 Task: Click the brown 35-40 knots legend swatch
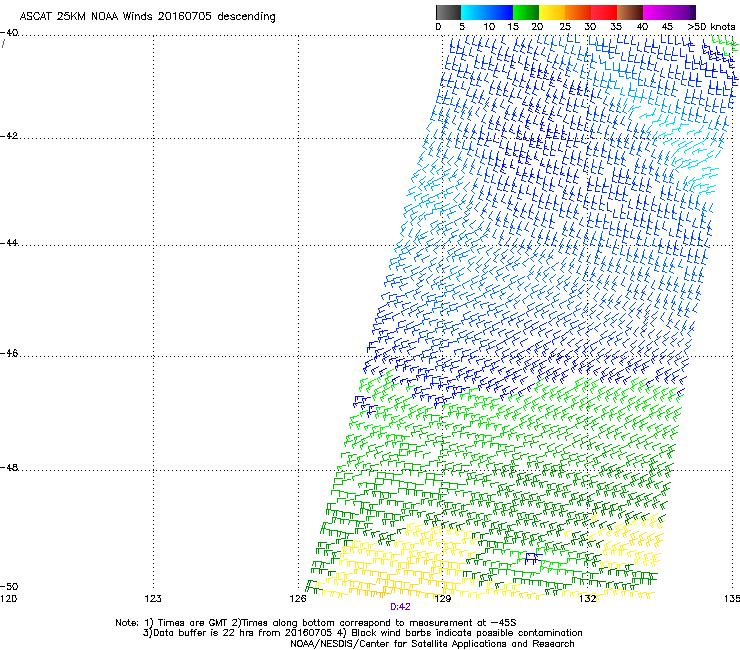[x=630, y=12]
